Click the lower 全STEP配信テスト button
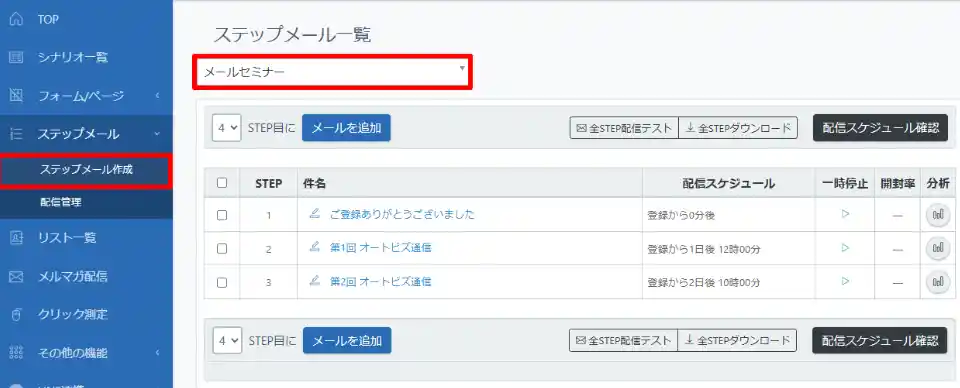This screenshot has width=960, height=388. click(623, 340)
